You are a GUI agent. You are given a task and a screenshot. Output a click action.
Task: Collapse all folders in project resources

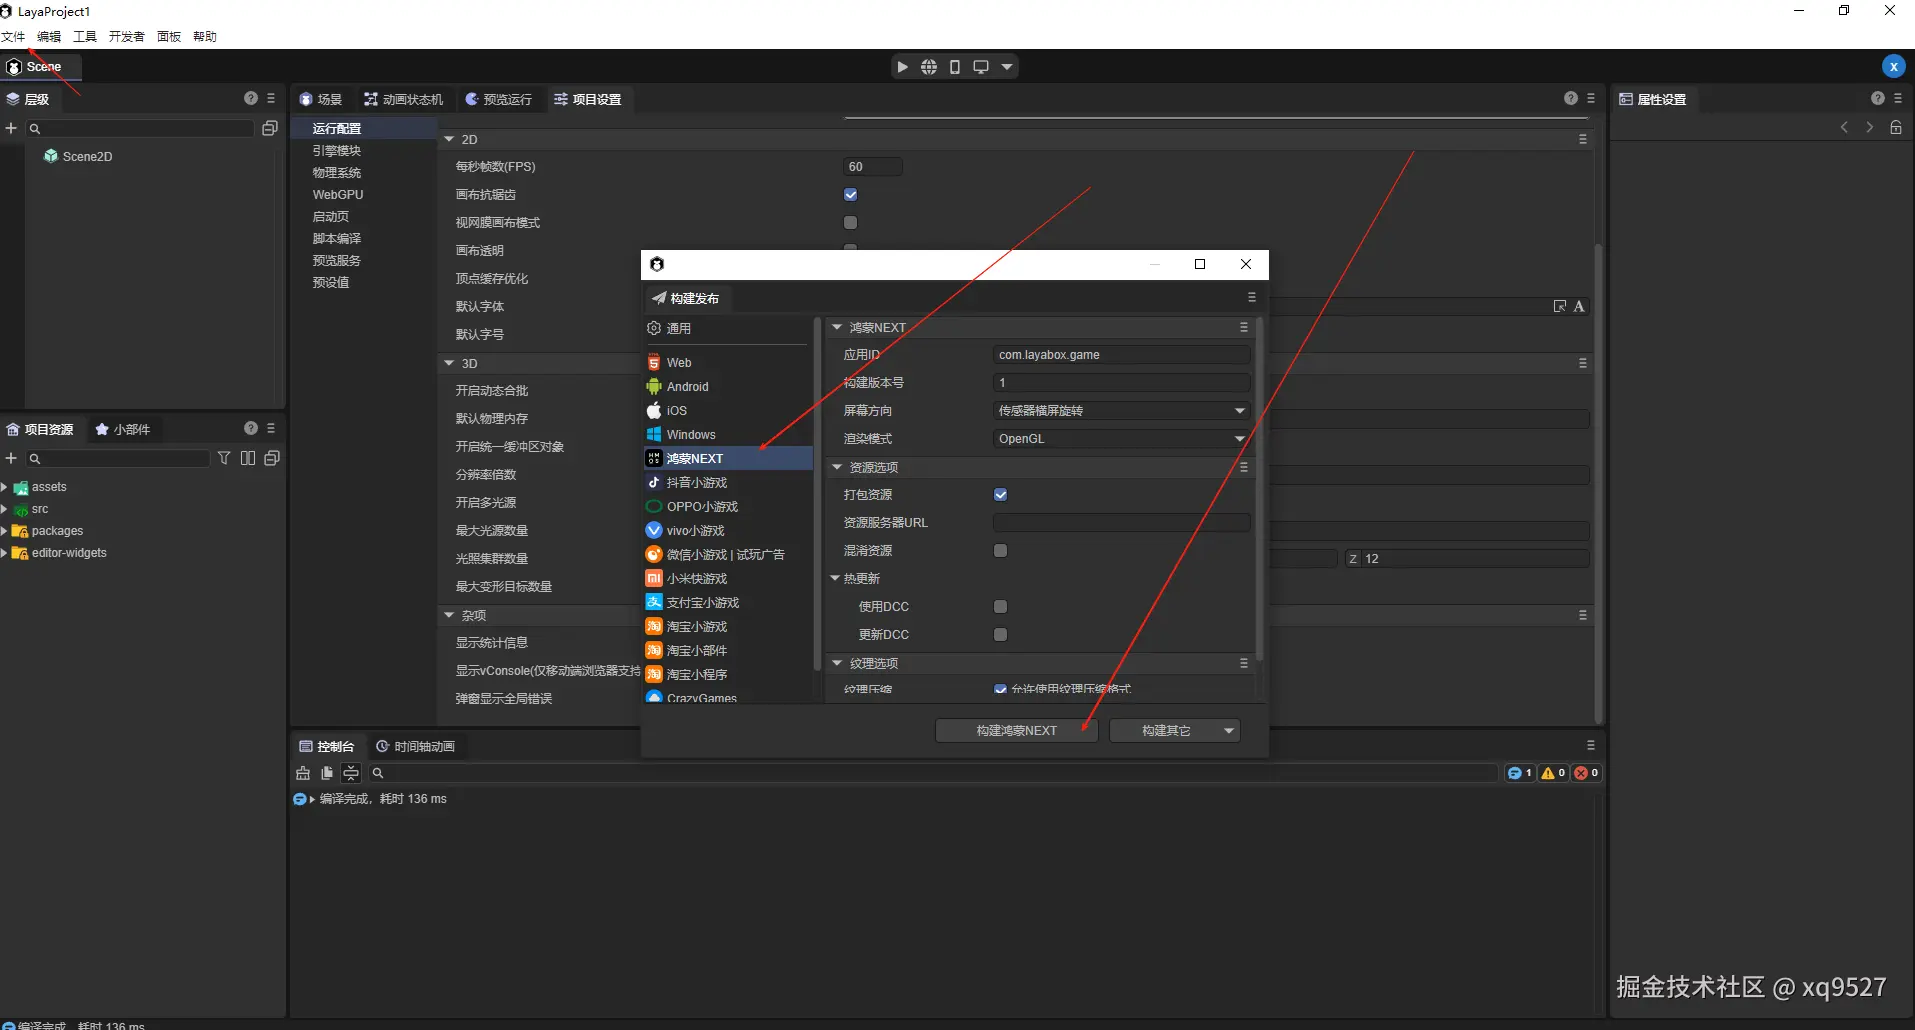[x=272, y=458]
